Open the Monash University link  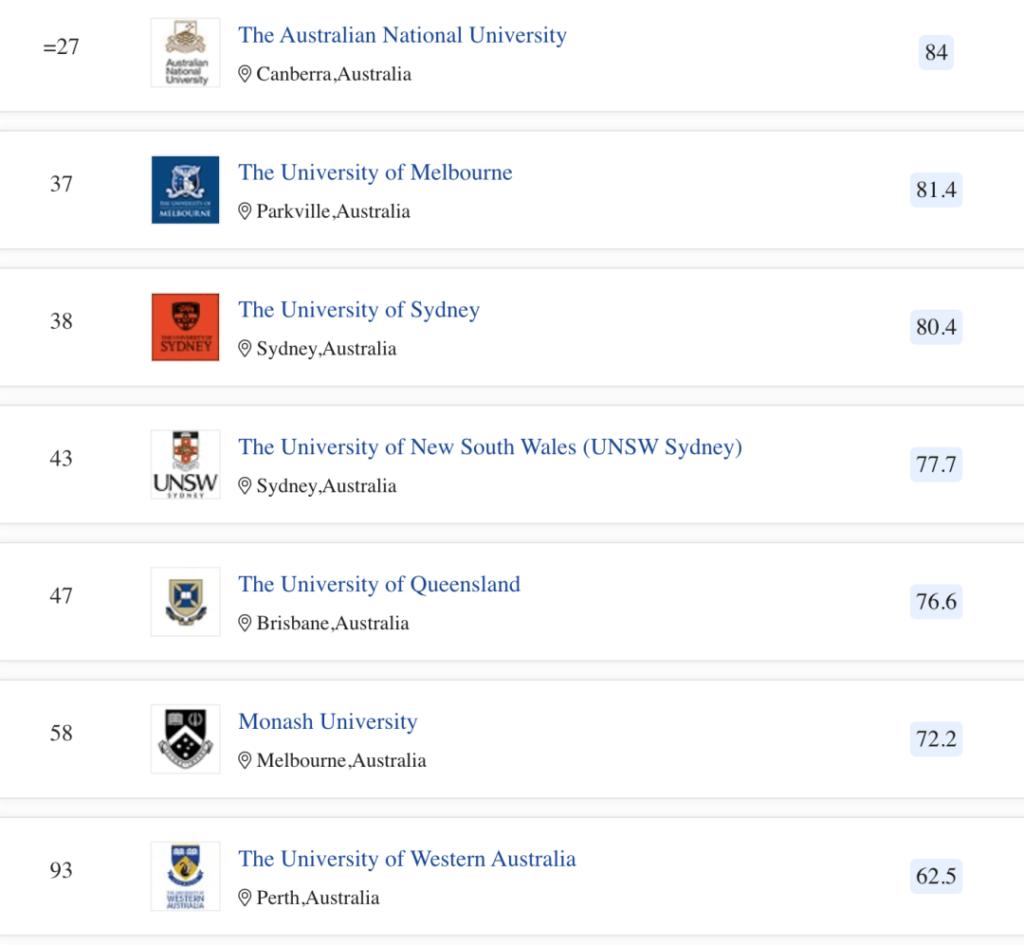pyautogui.click(x=328, y=721)
